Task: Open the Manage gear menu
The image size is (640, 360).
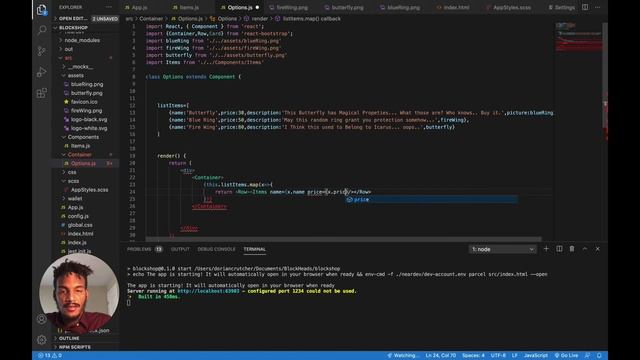Action: (42, 340)
